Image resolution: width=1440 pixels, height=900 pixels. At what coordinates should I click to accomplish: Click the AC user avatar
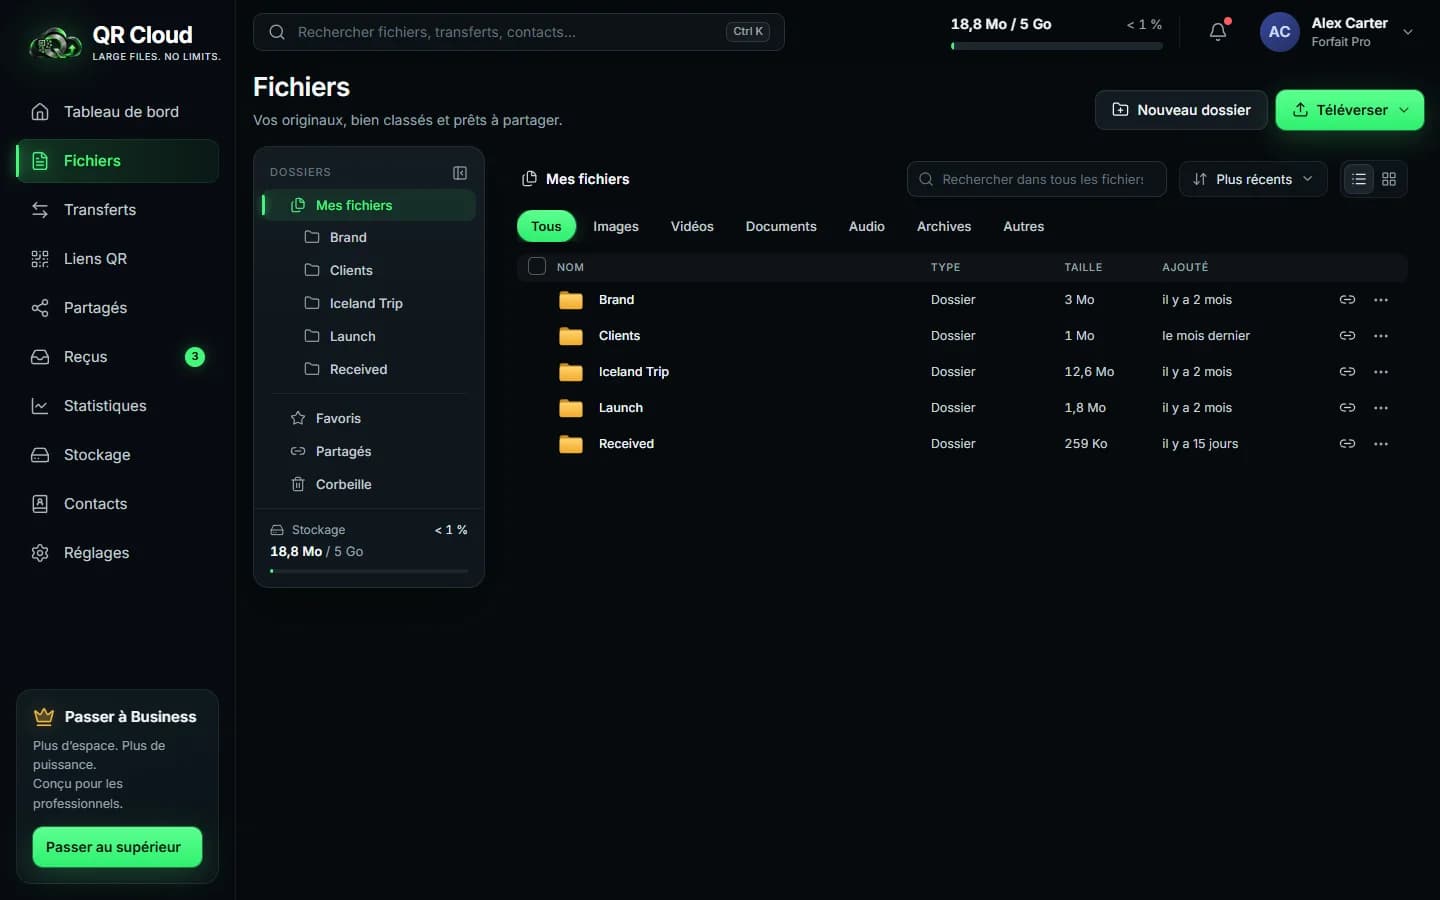pyautogui.click(x=1279, y=32)
